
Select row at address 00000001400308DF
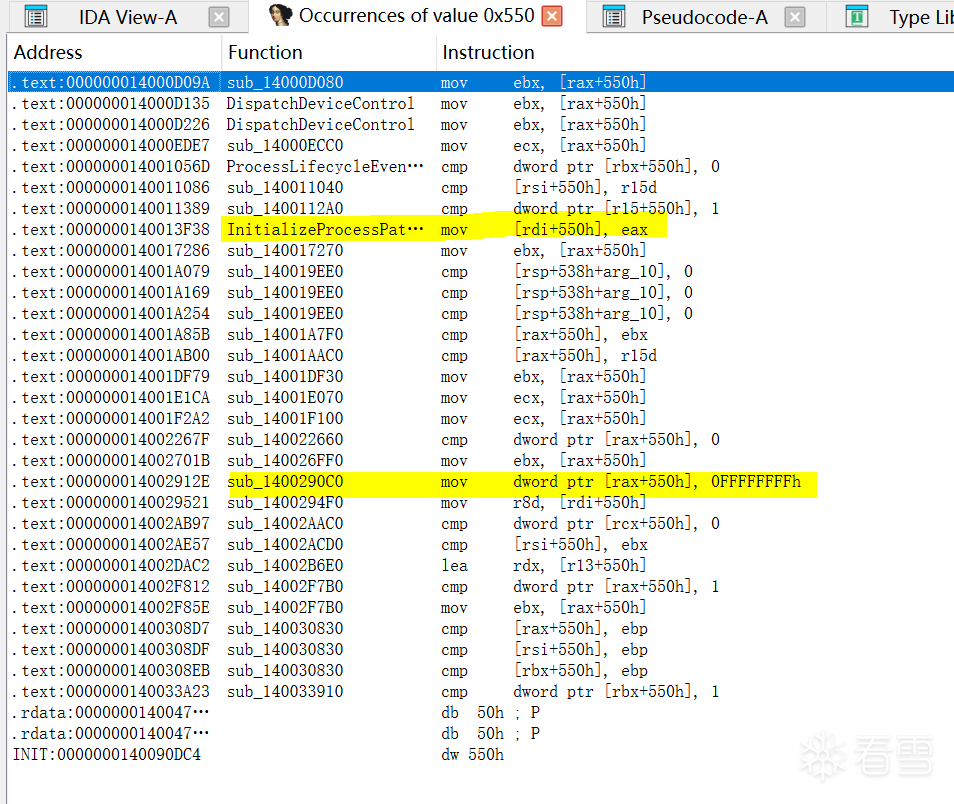click(481, 649)
